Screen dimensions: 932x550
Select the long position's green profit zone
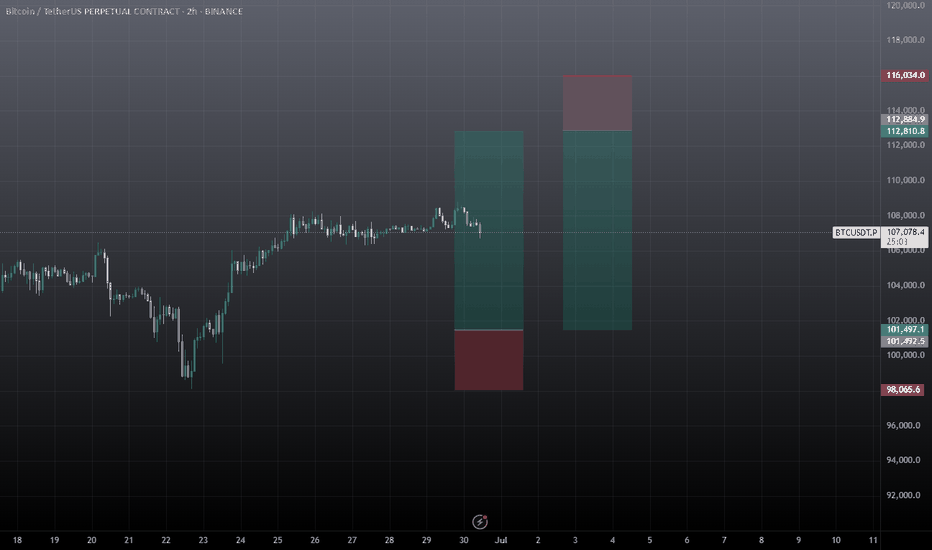[x=489, y=230]
